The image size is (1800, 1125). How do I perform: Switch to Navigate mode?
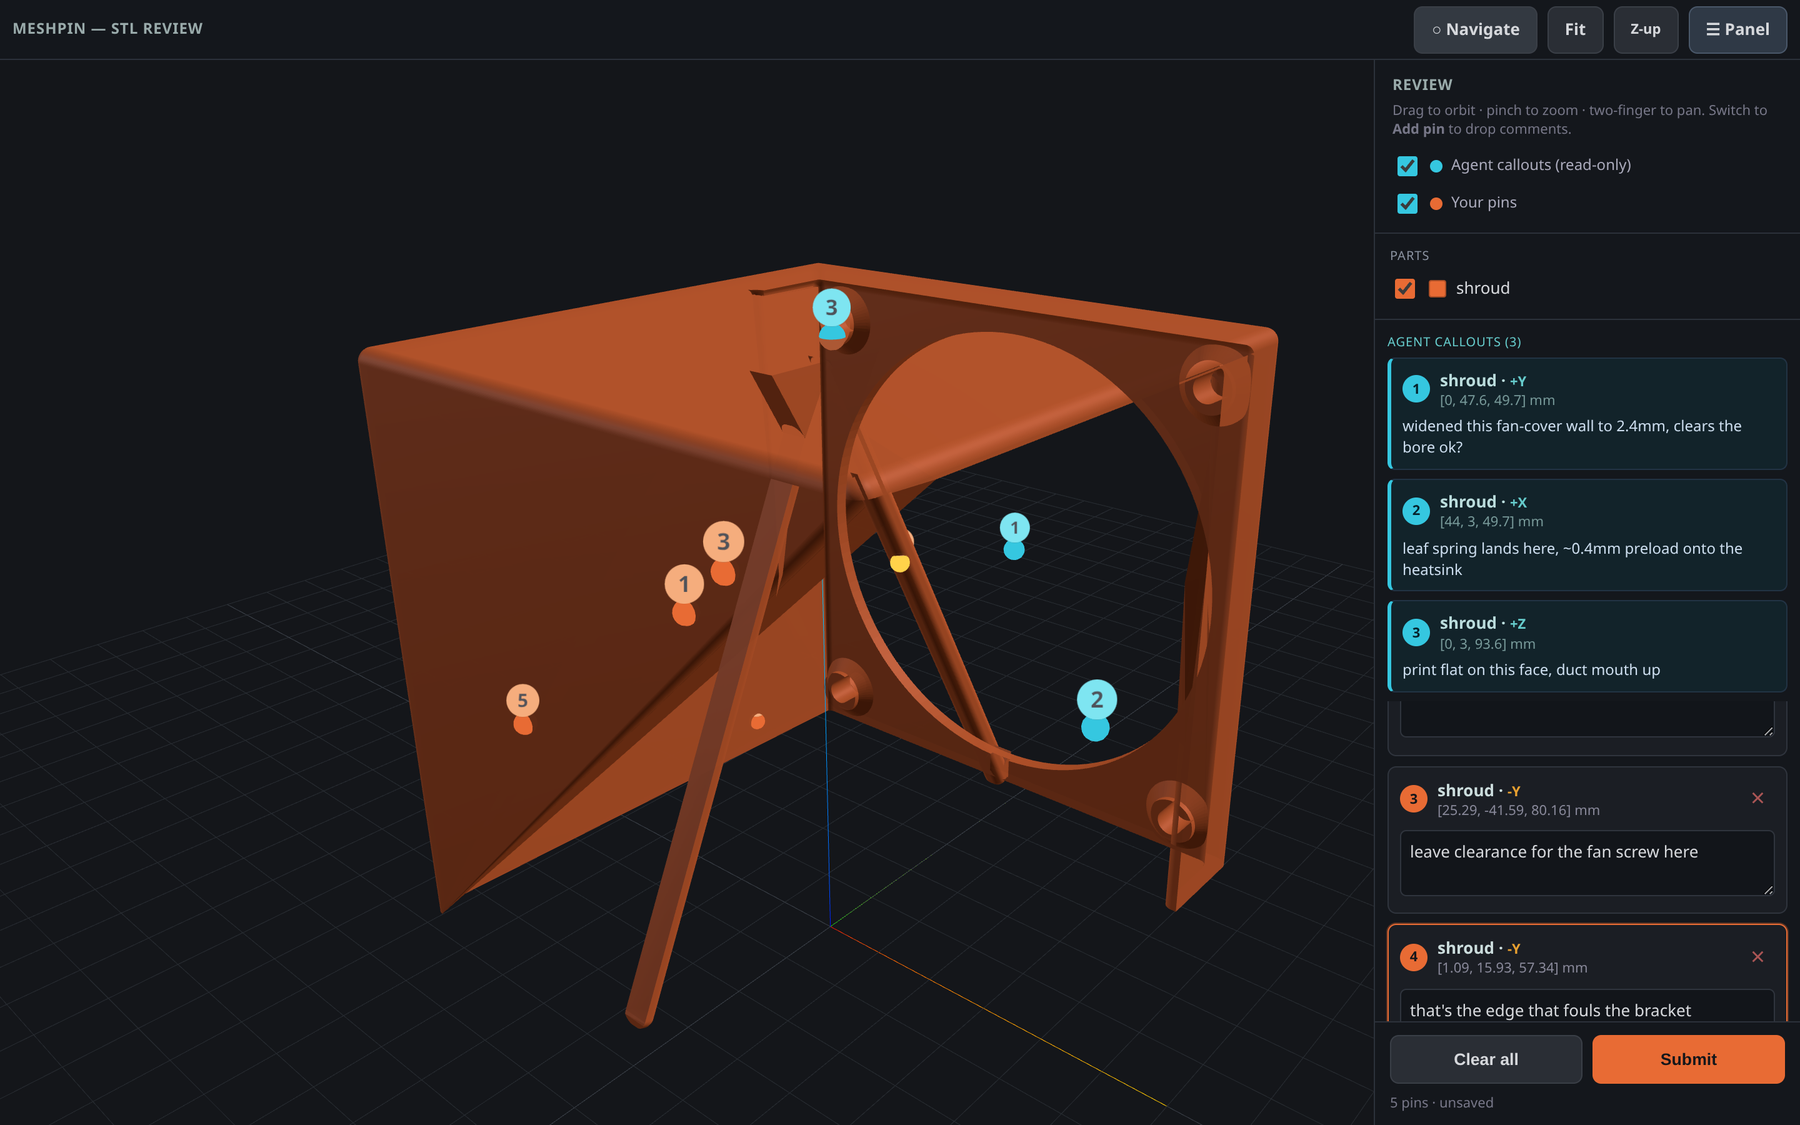click(x=1475, y=29)
